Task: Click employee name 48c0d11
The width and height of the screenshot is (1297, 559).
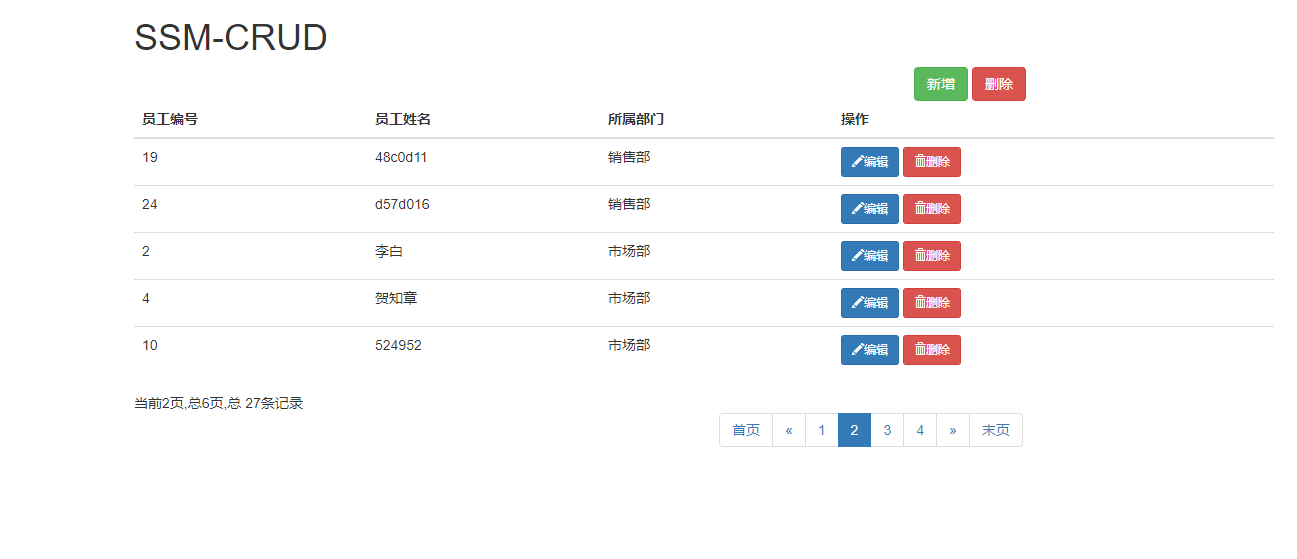Action: coord(402,157)
